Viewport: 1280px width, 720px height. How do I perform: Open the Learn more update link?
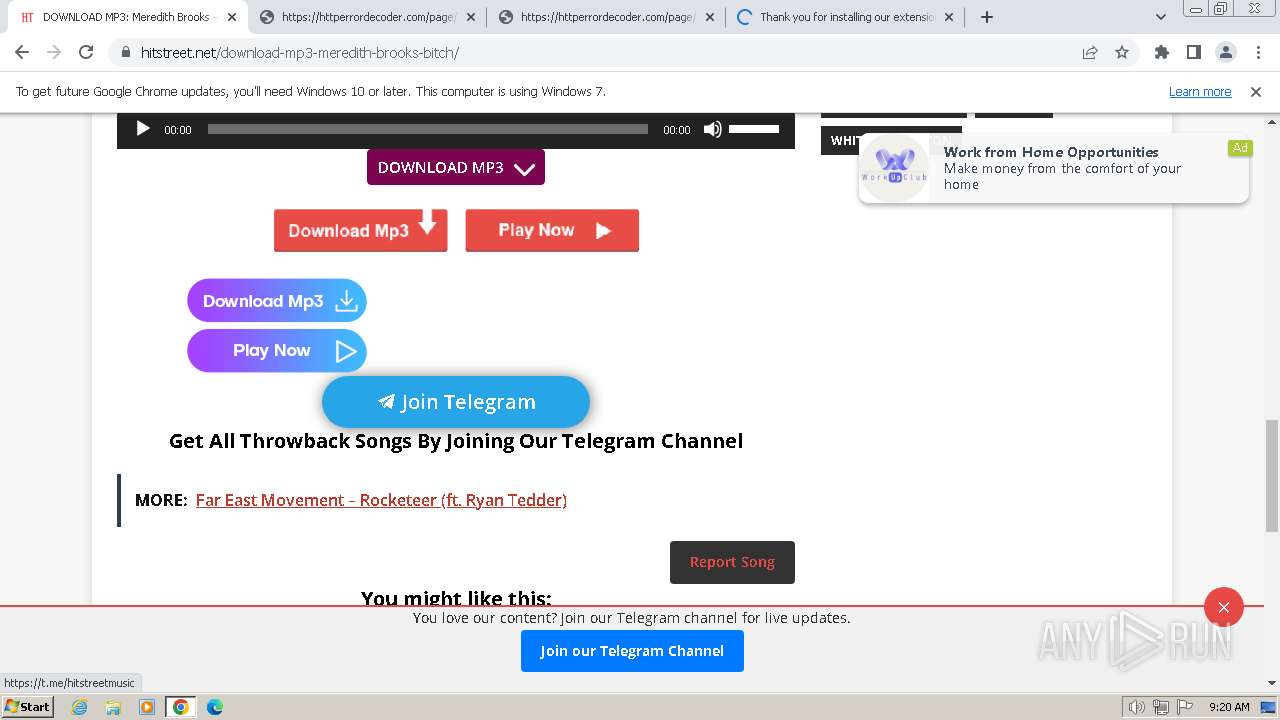(x=1200, y=92)
